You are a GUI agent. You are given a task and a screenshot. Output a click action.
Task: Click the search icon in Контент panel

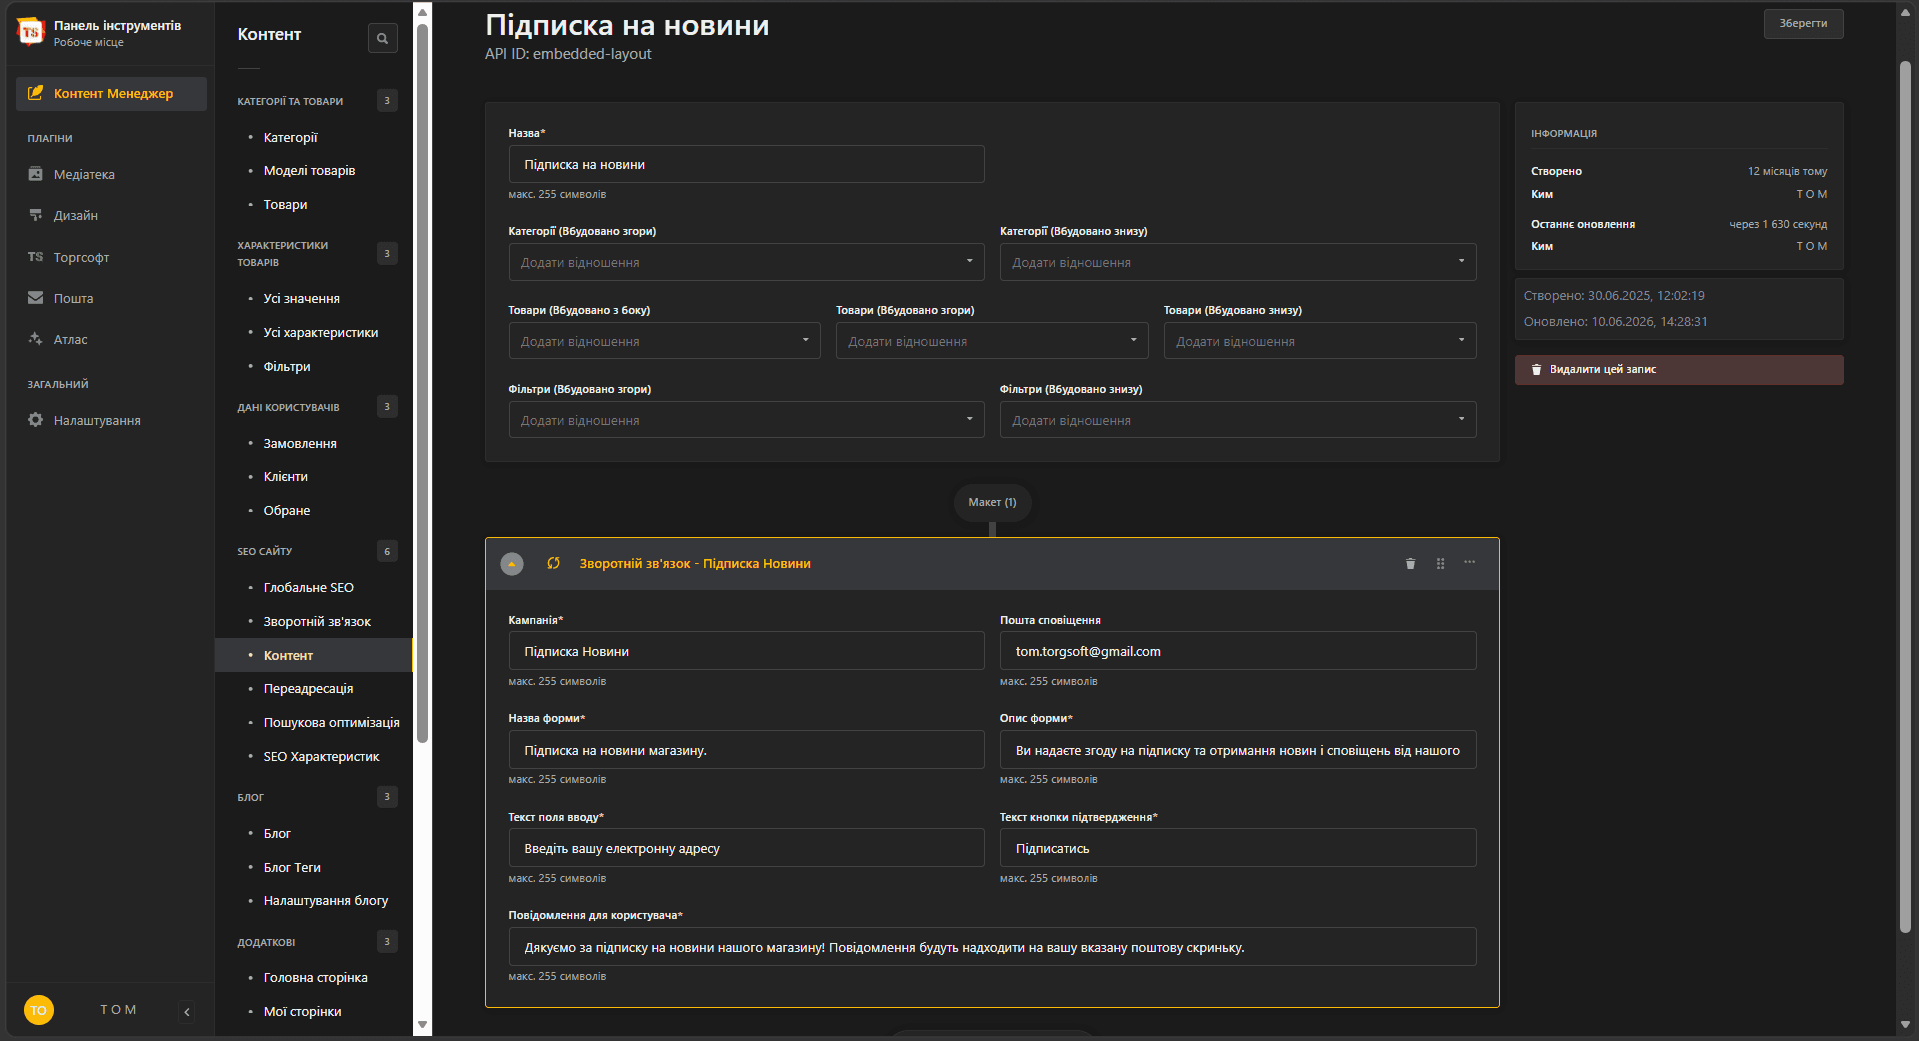click(x=382, y=38)
